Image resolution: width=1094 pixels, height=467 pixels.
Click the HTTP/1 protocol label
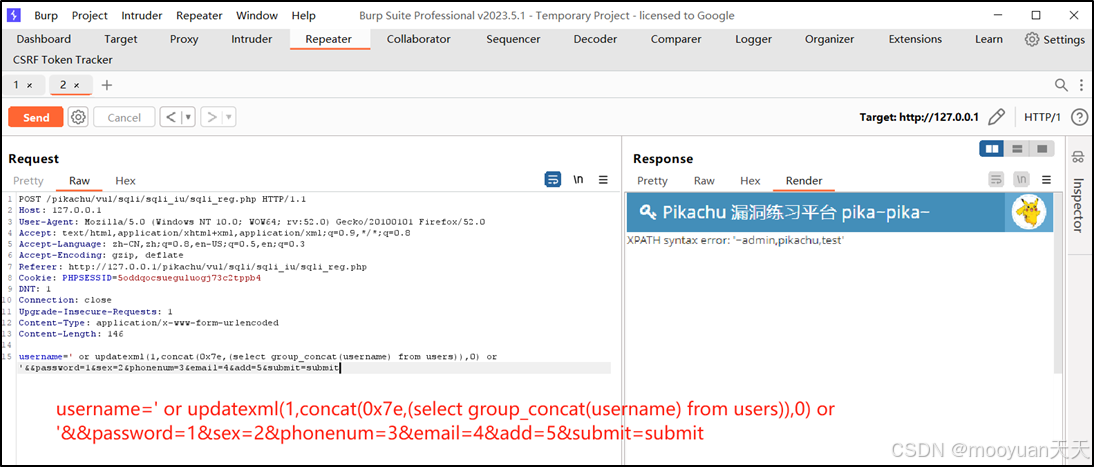(1042, 117)
